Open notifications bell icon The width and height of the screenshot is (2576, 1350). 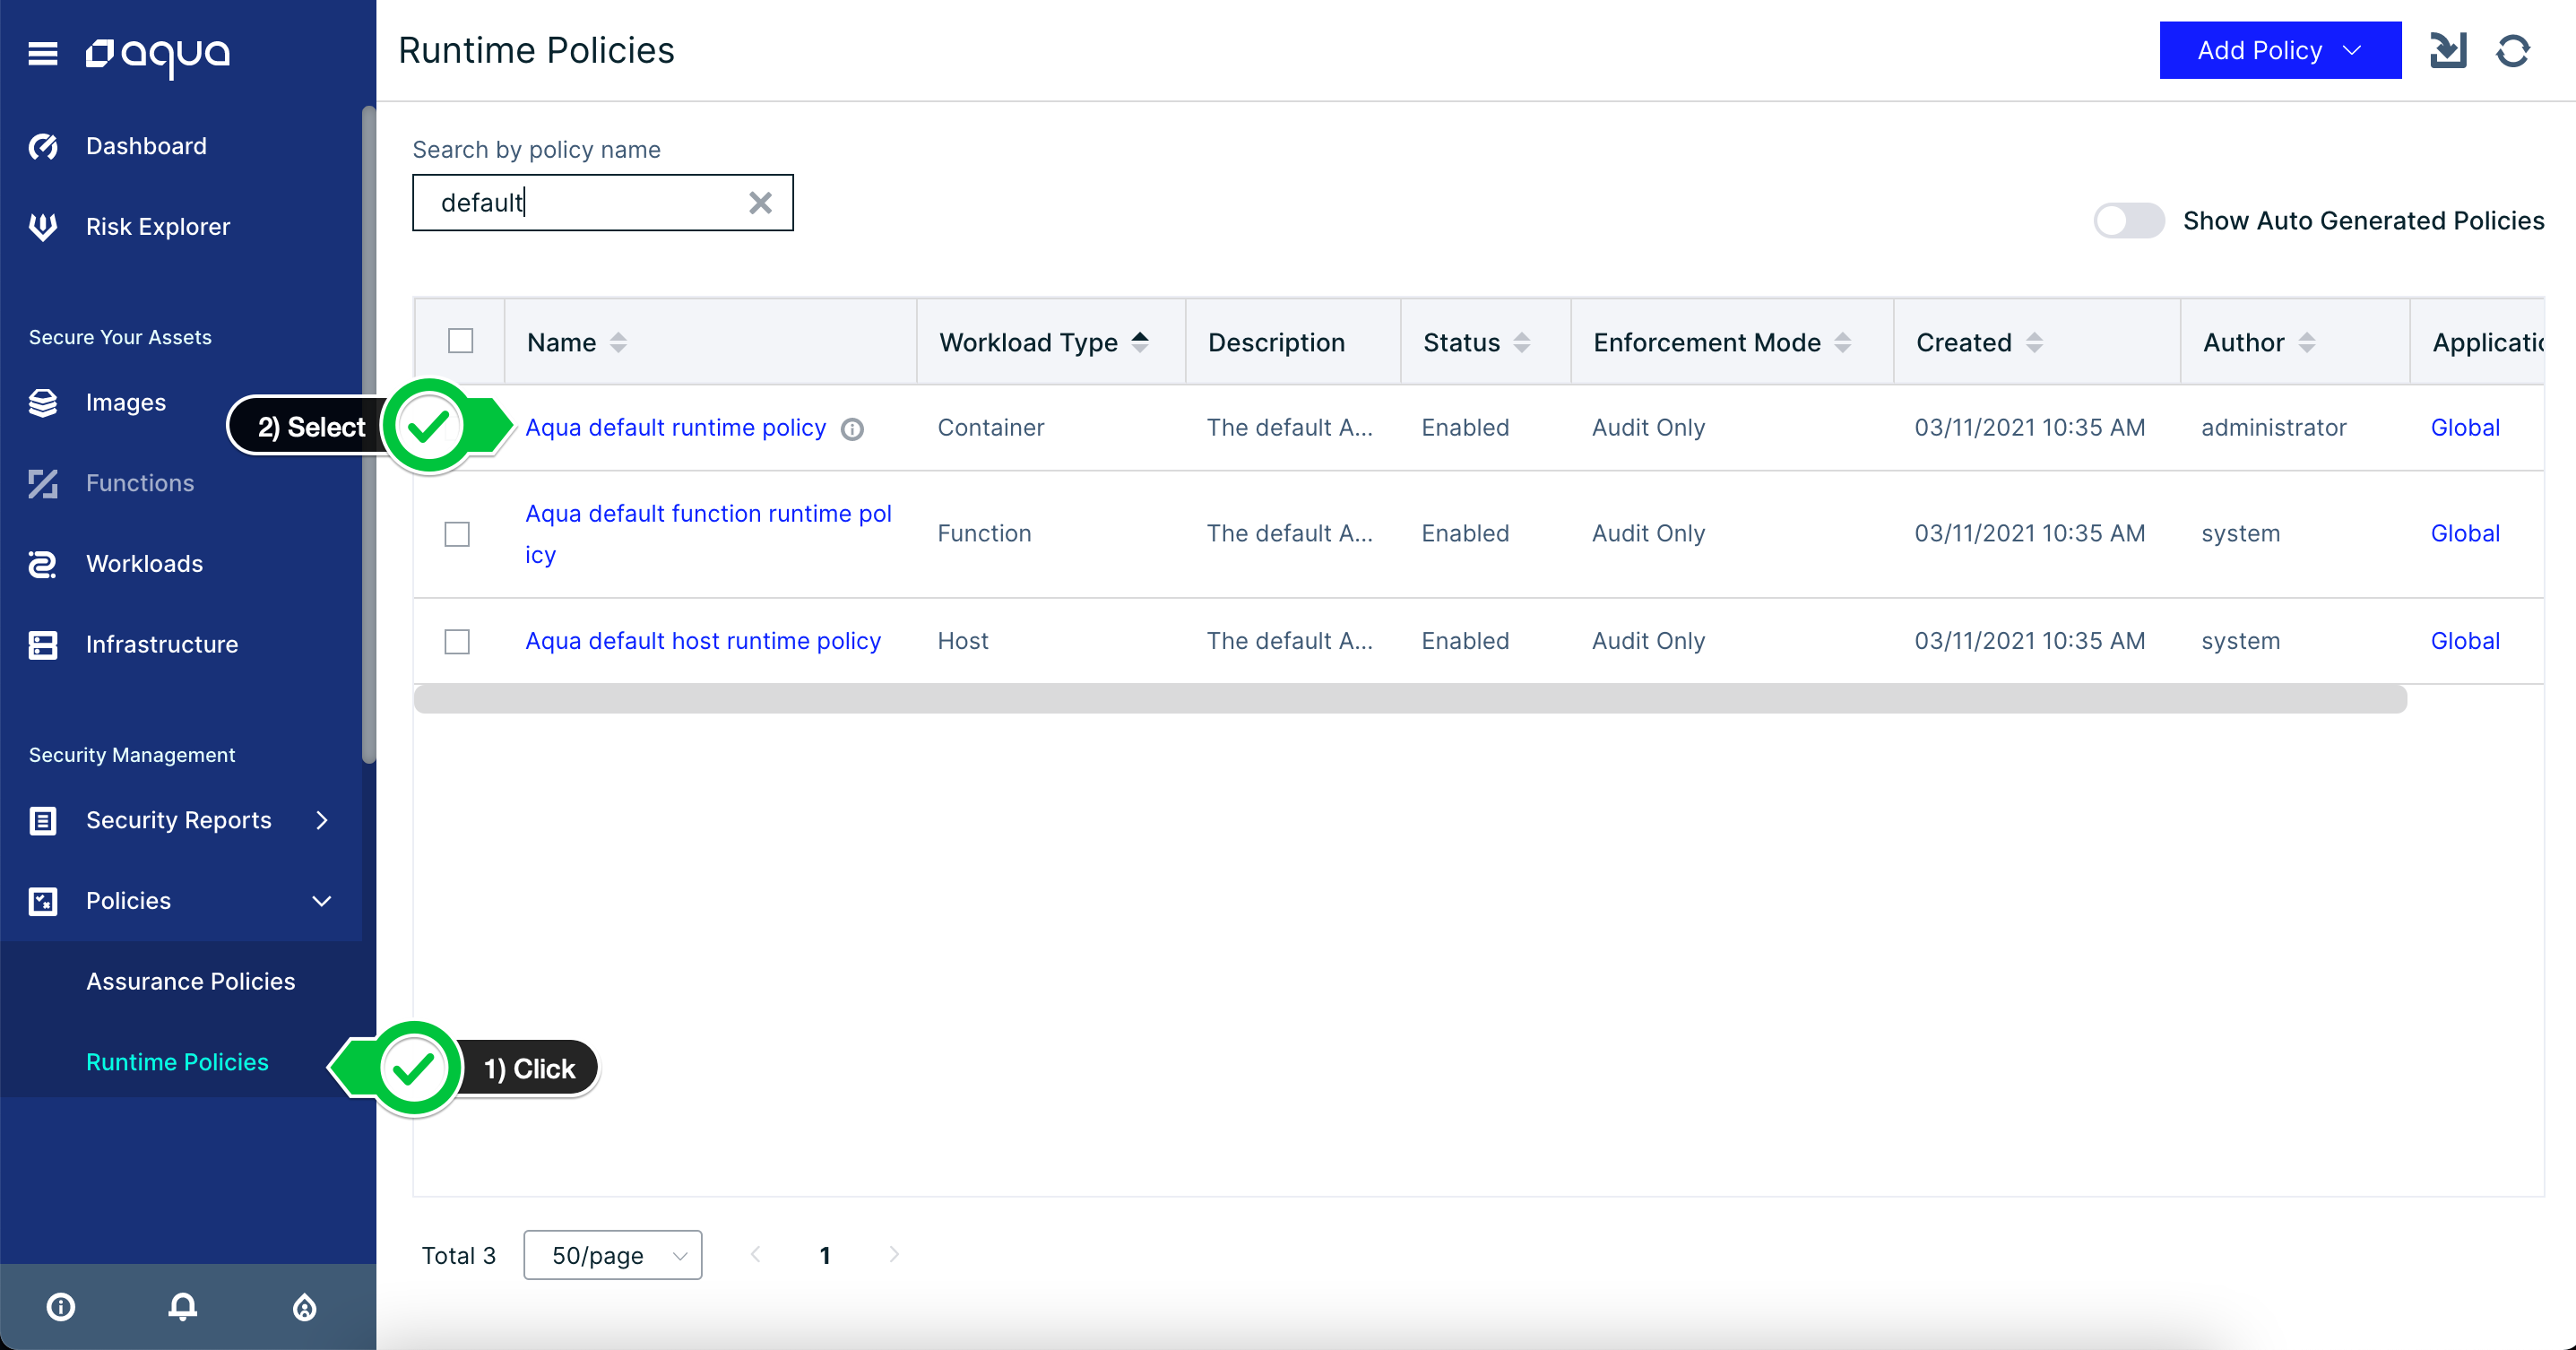(183, 1307)
